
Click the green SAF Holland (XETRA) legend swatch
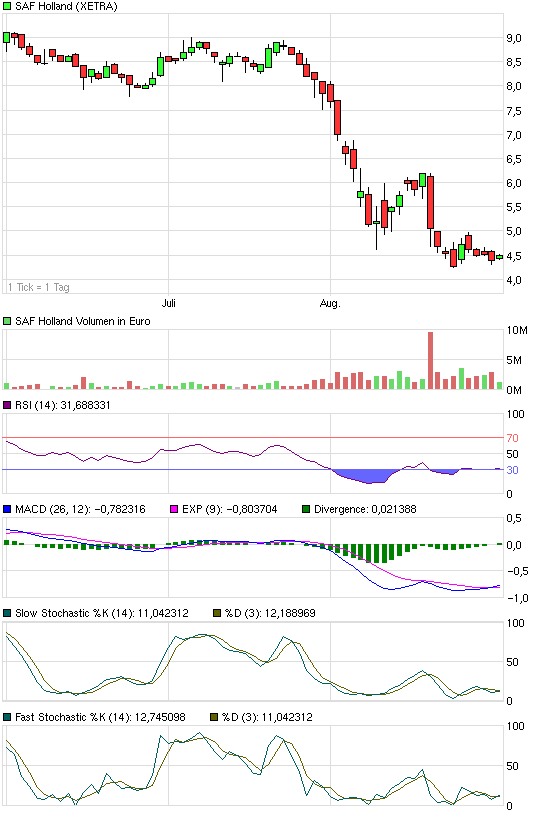point(7,6)
